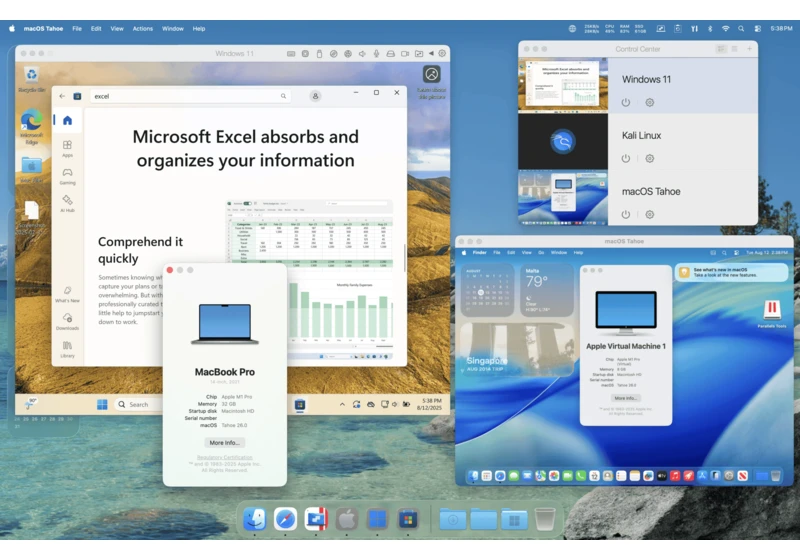Open AI Hub in Microsoft Store sidebar

click(x=67, y=203)
